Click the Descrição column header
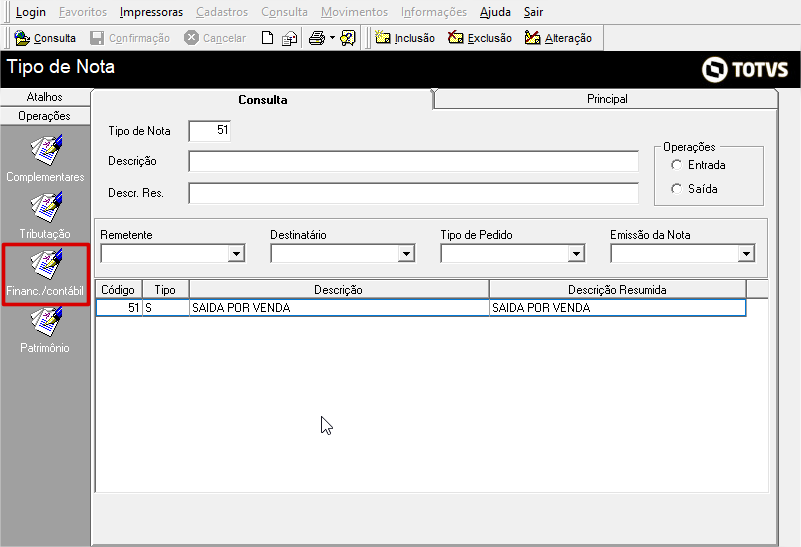 coord(339,290)
